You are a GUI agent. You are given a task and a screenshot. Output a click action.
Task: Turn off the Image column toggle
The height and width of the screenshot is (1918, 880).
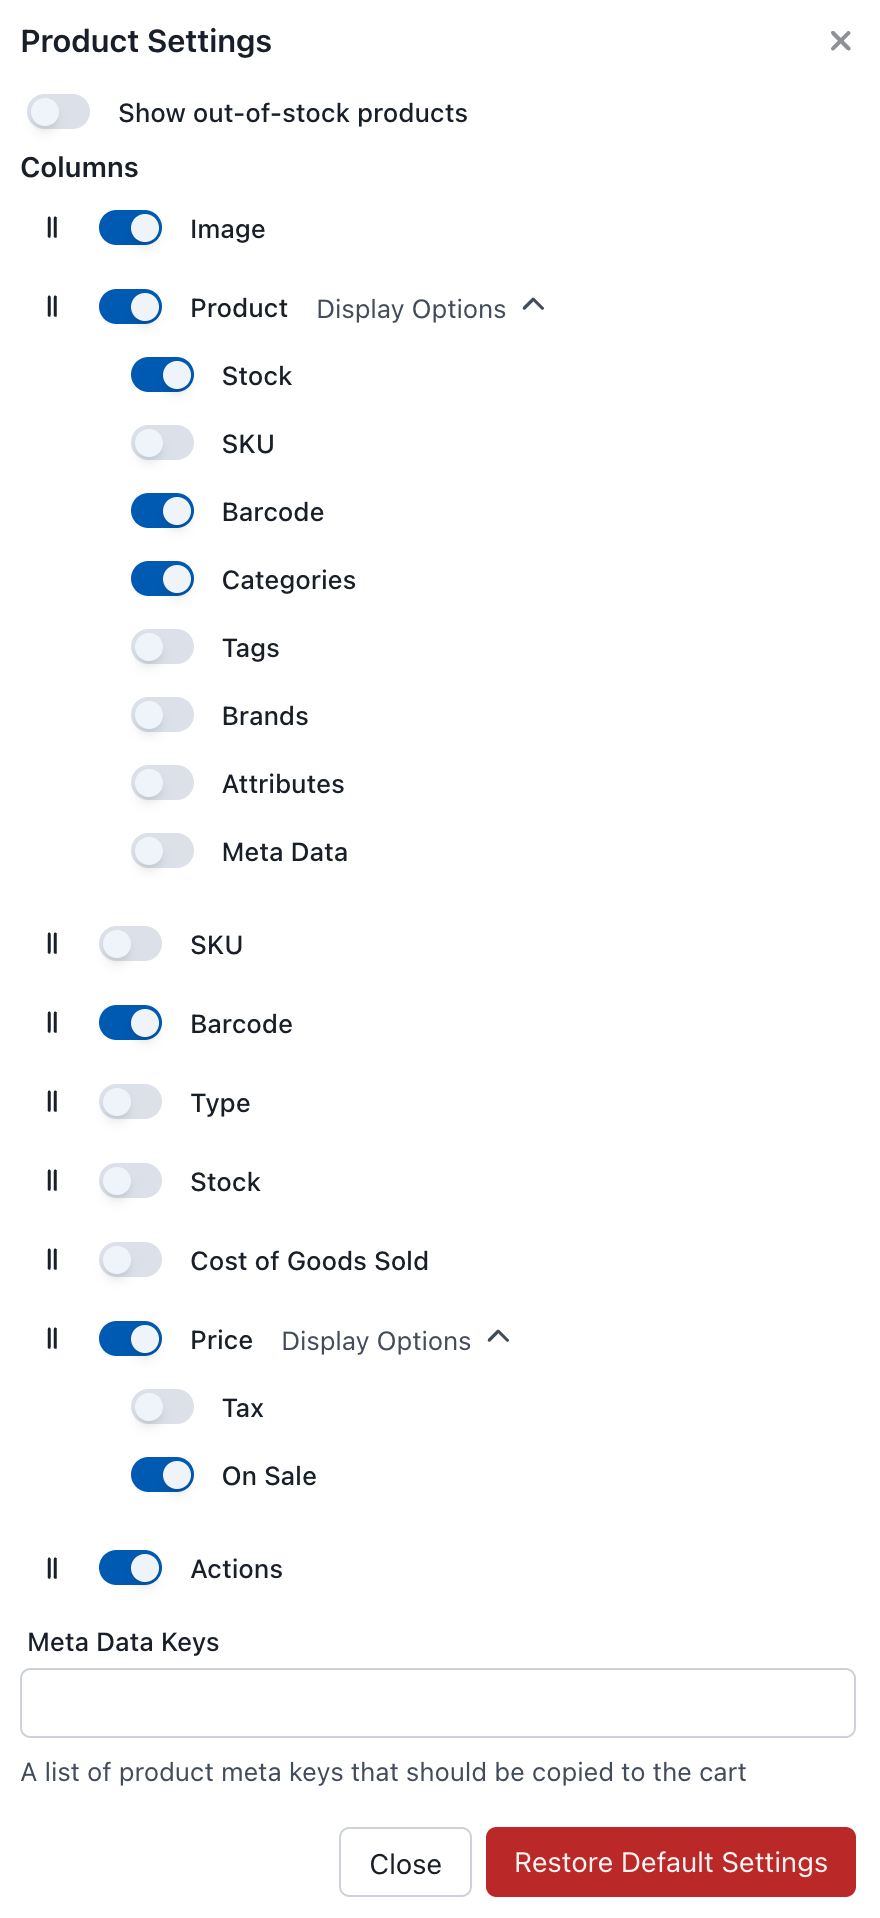coord(130,228)
